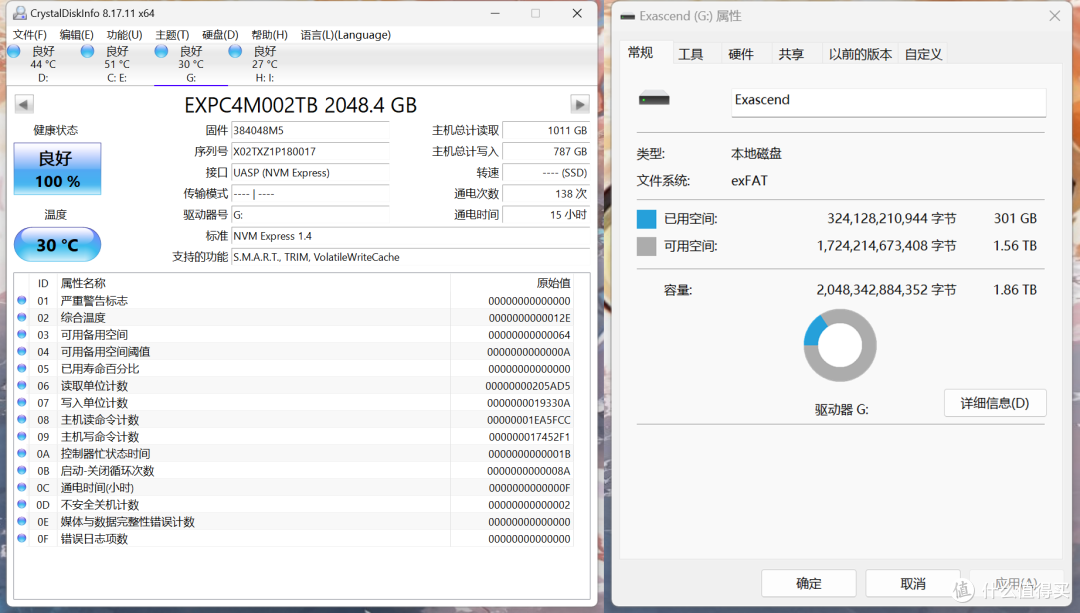Click the 主机总计读取 value 1011 GB
Image resolution: width=1080 pixels, height=613 pixels.
[546, 130]
